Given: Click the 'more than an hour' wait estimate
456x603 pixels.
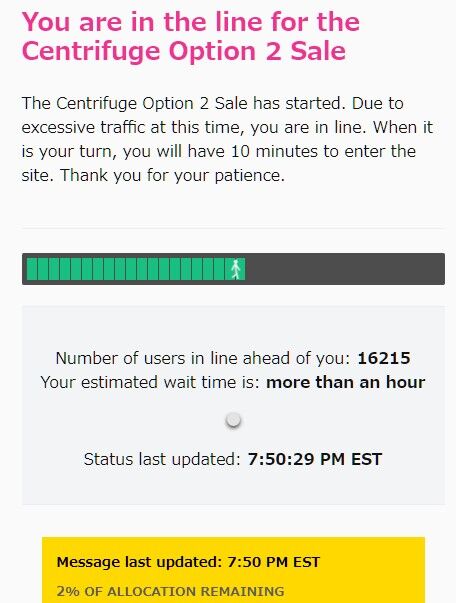Looking at the screenshot, I should tap(345, 382).
